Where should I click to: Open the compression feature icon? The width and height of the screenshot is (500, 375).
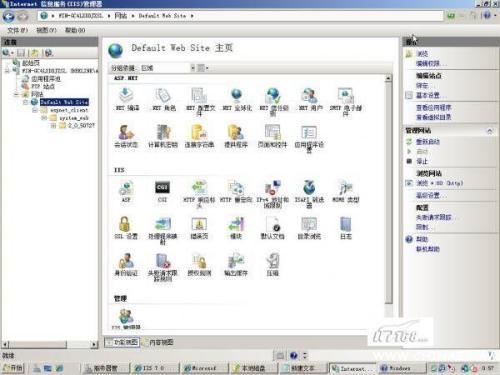click(x=273, y=261)
